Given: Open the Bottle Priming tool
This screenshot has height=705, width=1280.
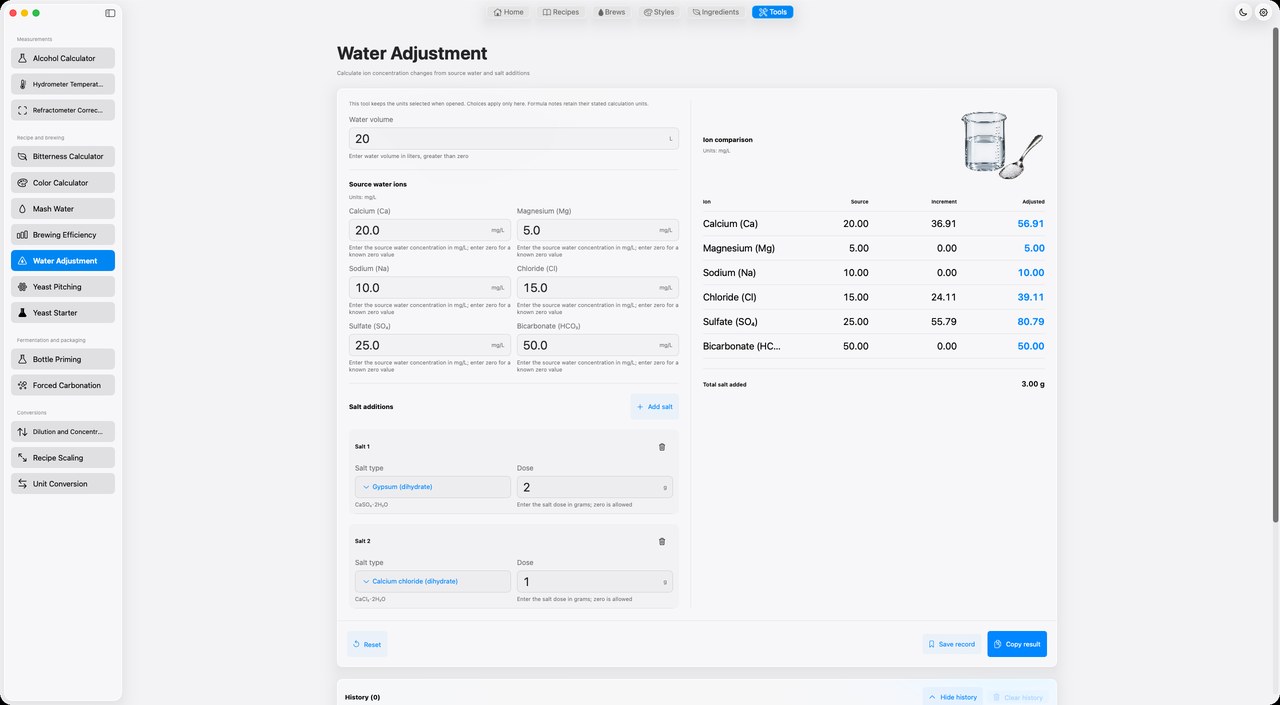Looking at the screenshot, I should point(63,359).
